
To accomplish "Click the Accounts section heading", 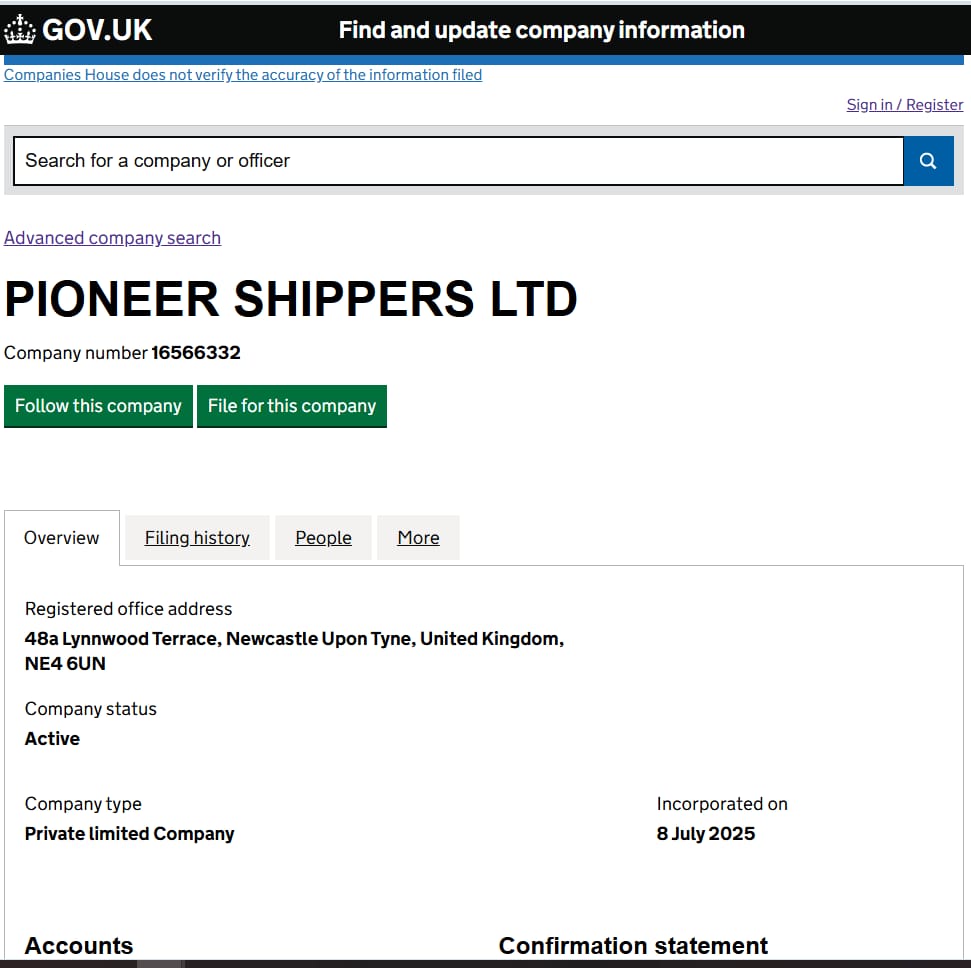I will pyautogui.click(x=79, y=946).
